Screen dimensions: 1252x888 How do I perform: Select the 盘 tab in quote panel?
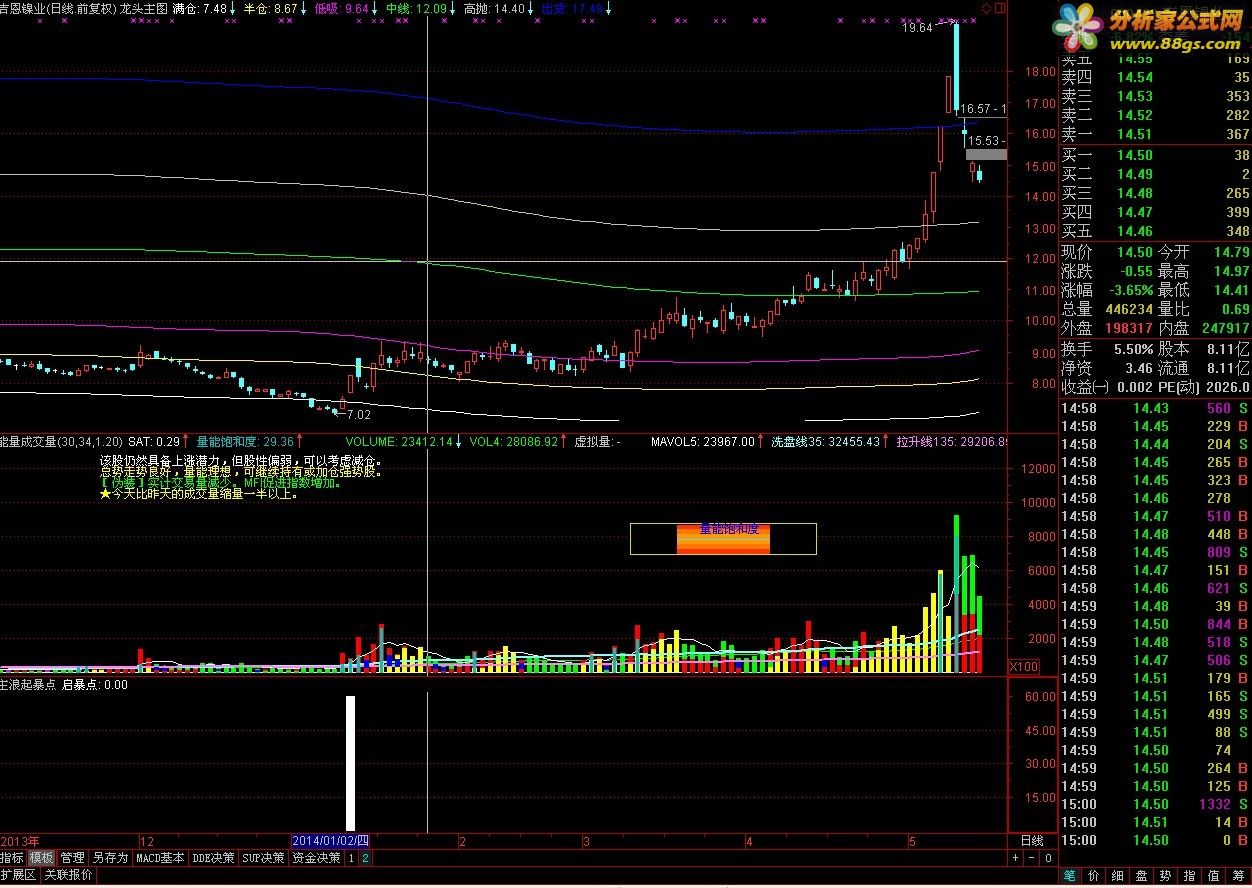click(1142, 875)
